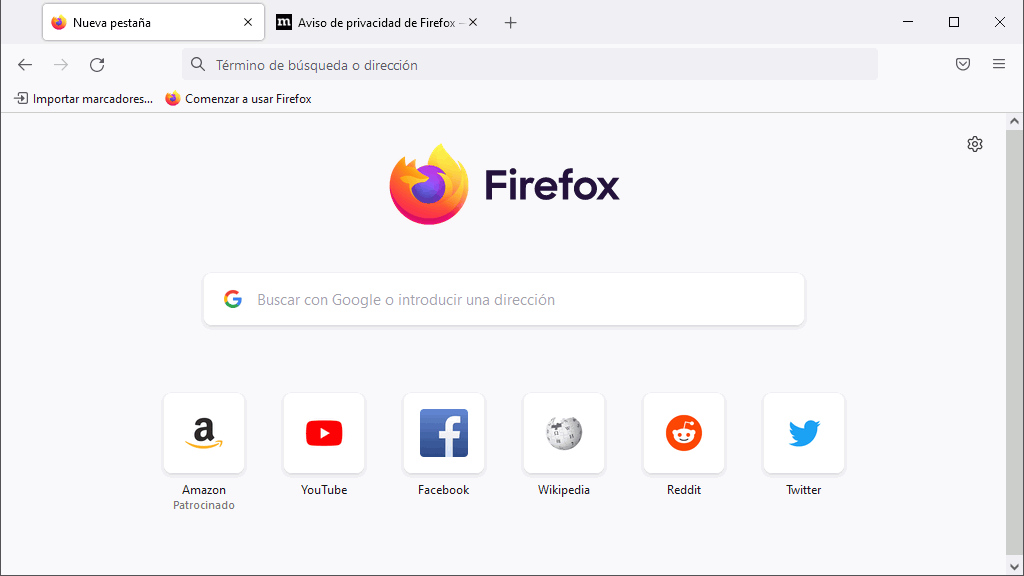Switch to Aviso de privacidad de Firefox tab
The height and width of the screenshot is (576, 1024).
coord(377,22)
